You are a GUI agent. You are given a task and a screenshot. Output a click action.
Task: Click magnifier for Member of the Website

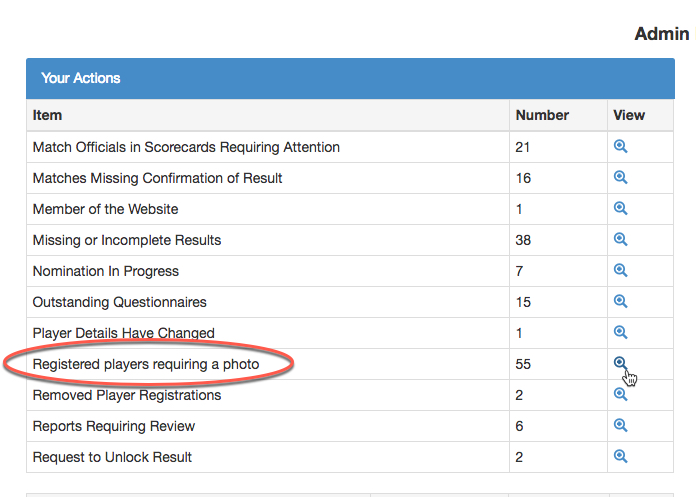620,209
